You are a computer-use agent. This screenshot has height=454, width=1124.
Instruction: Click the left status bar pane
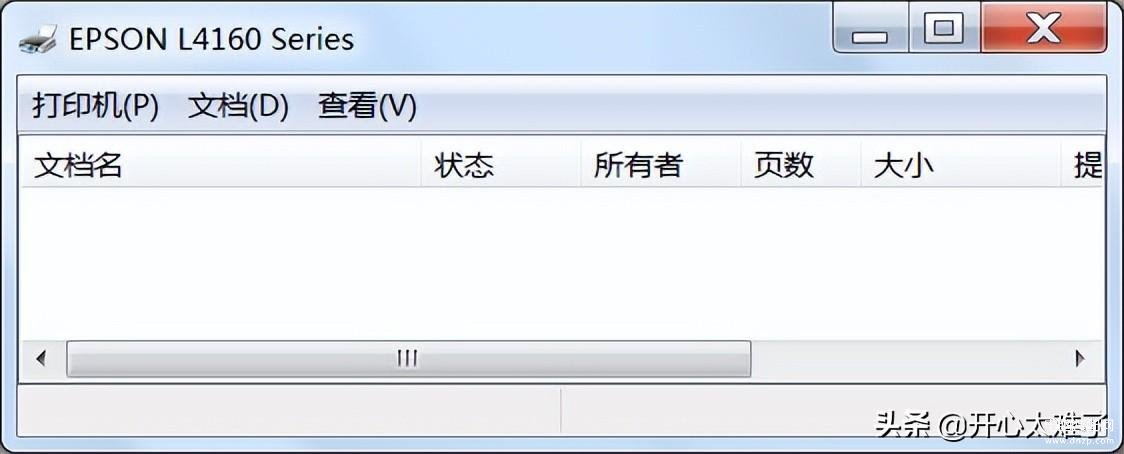(288, 412)
